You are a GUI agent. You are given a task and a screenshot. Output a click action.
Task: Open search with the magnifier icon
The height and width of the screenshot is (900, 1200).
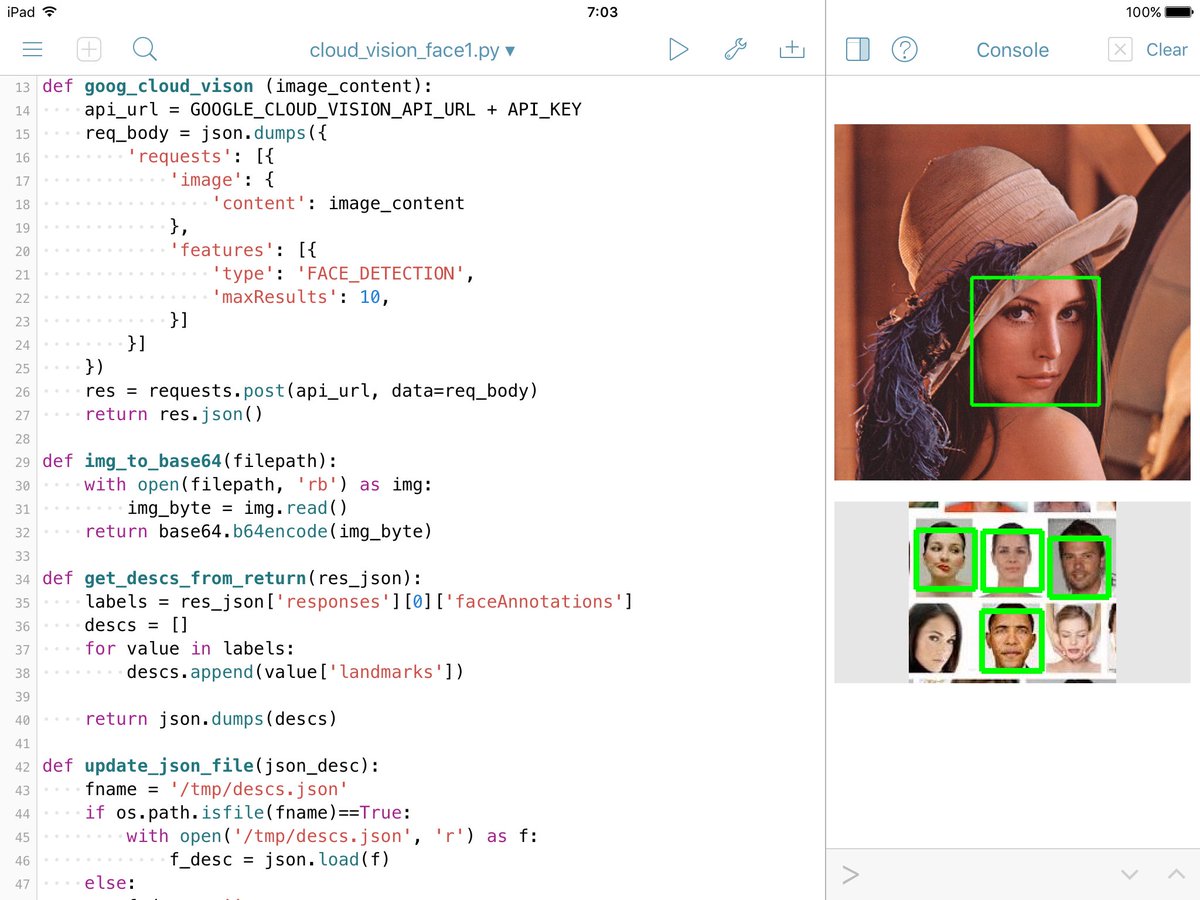[x=144, y=49]
